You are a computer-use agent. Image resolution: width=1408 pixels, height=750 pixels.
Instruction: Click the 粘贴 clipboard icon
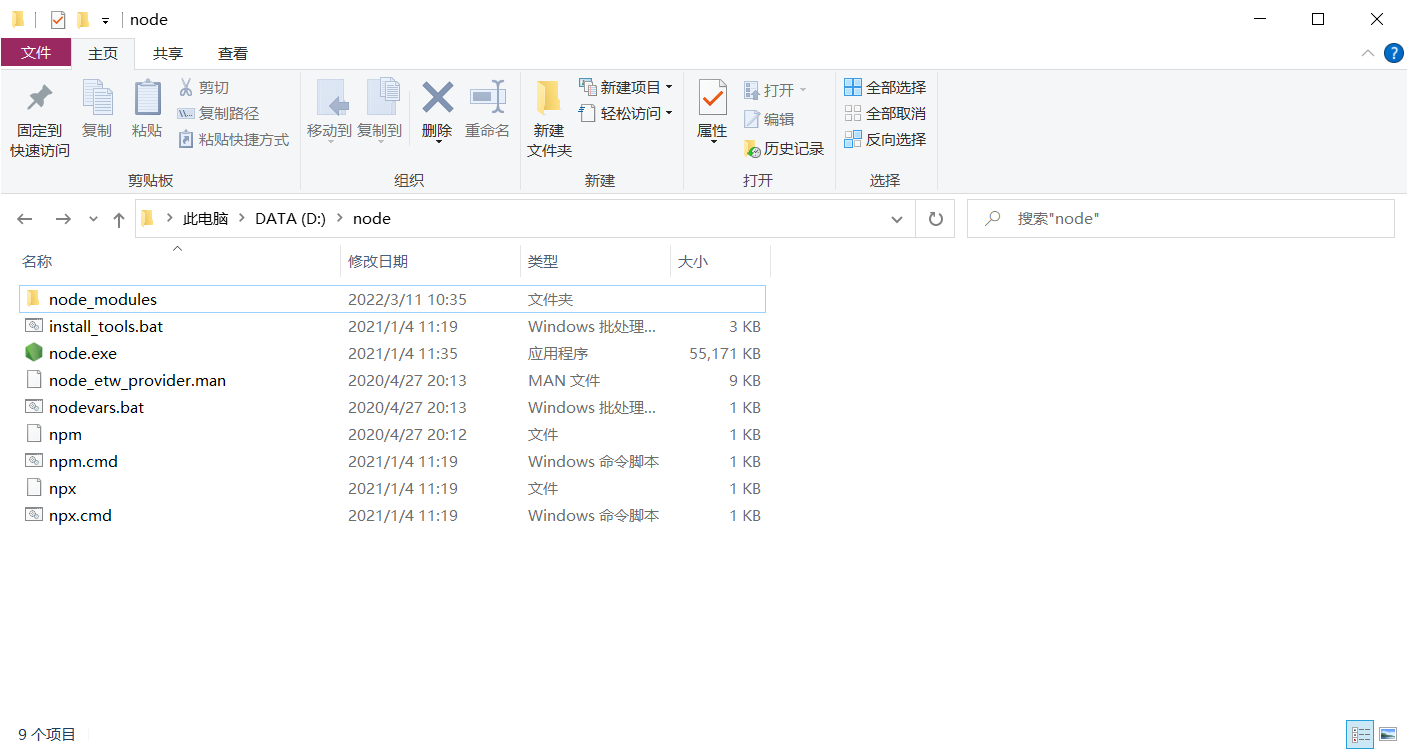click(147, 98)
